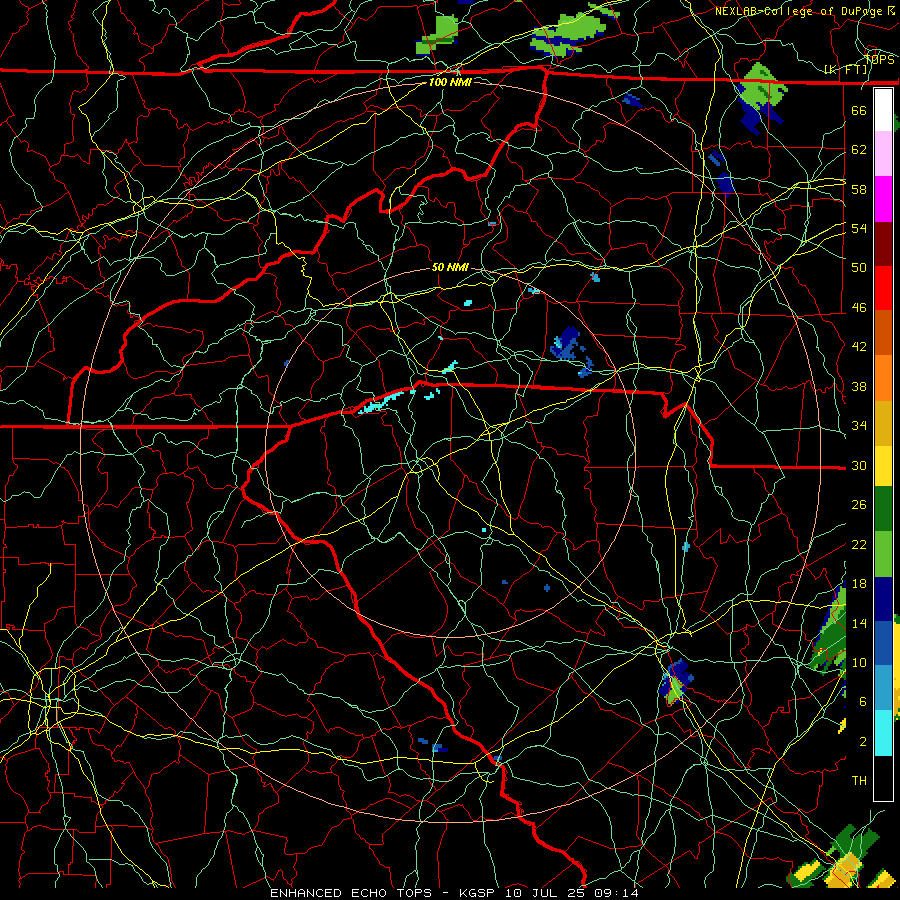The width and height of the screenshot is (900, 900).
Task: Click the 34 value on legend scale
Action: click(x=859, y=425)
